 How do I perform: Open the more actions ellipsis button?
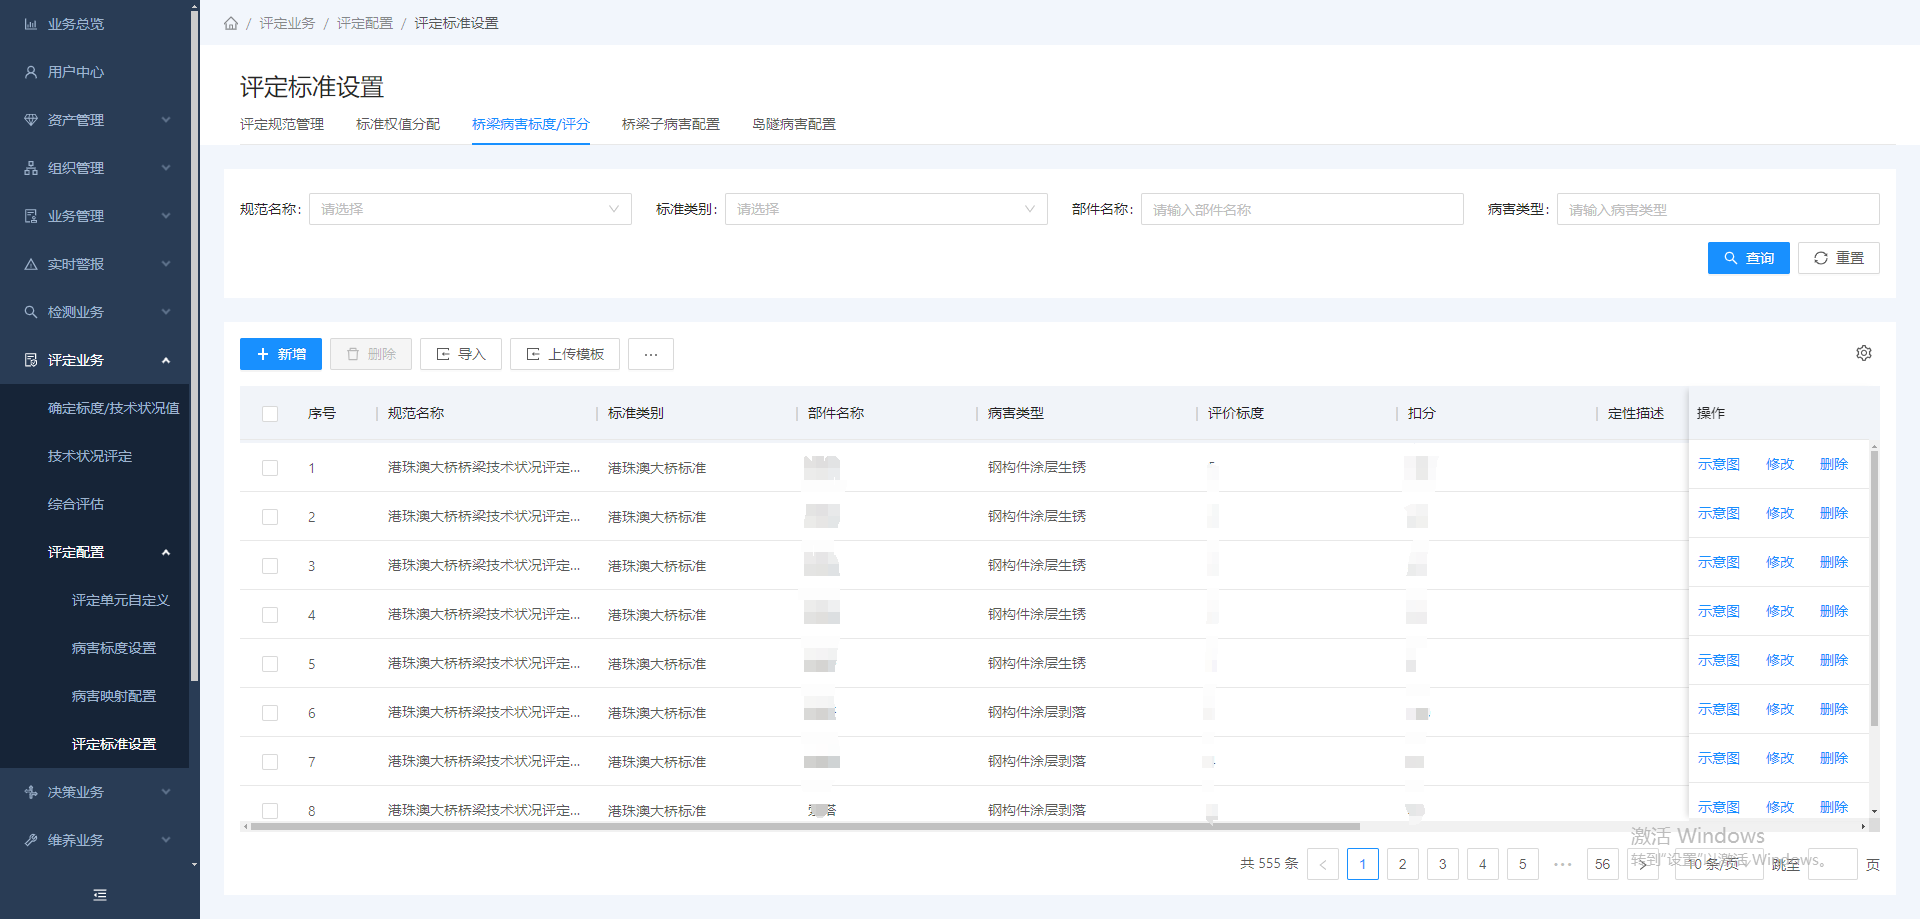coord(651,354)
